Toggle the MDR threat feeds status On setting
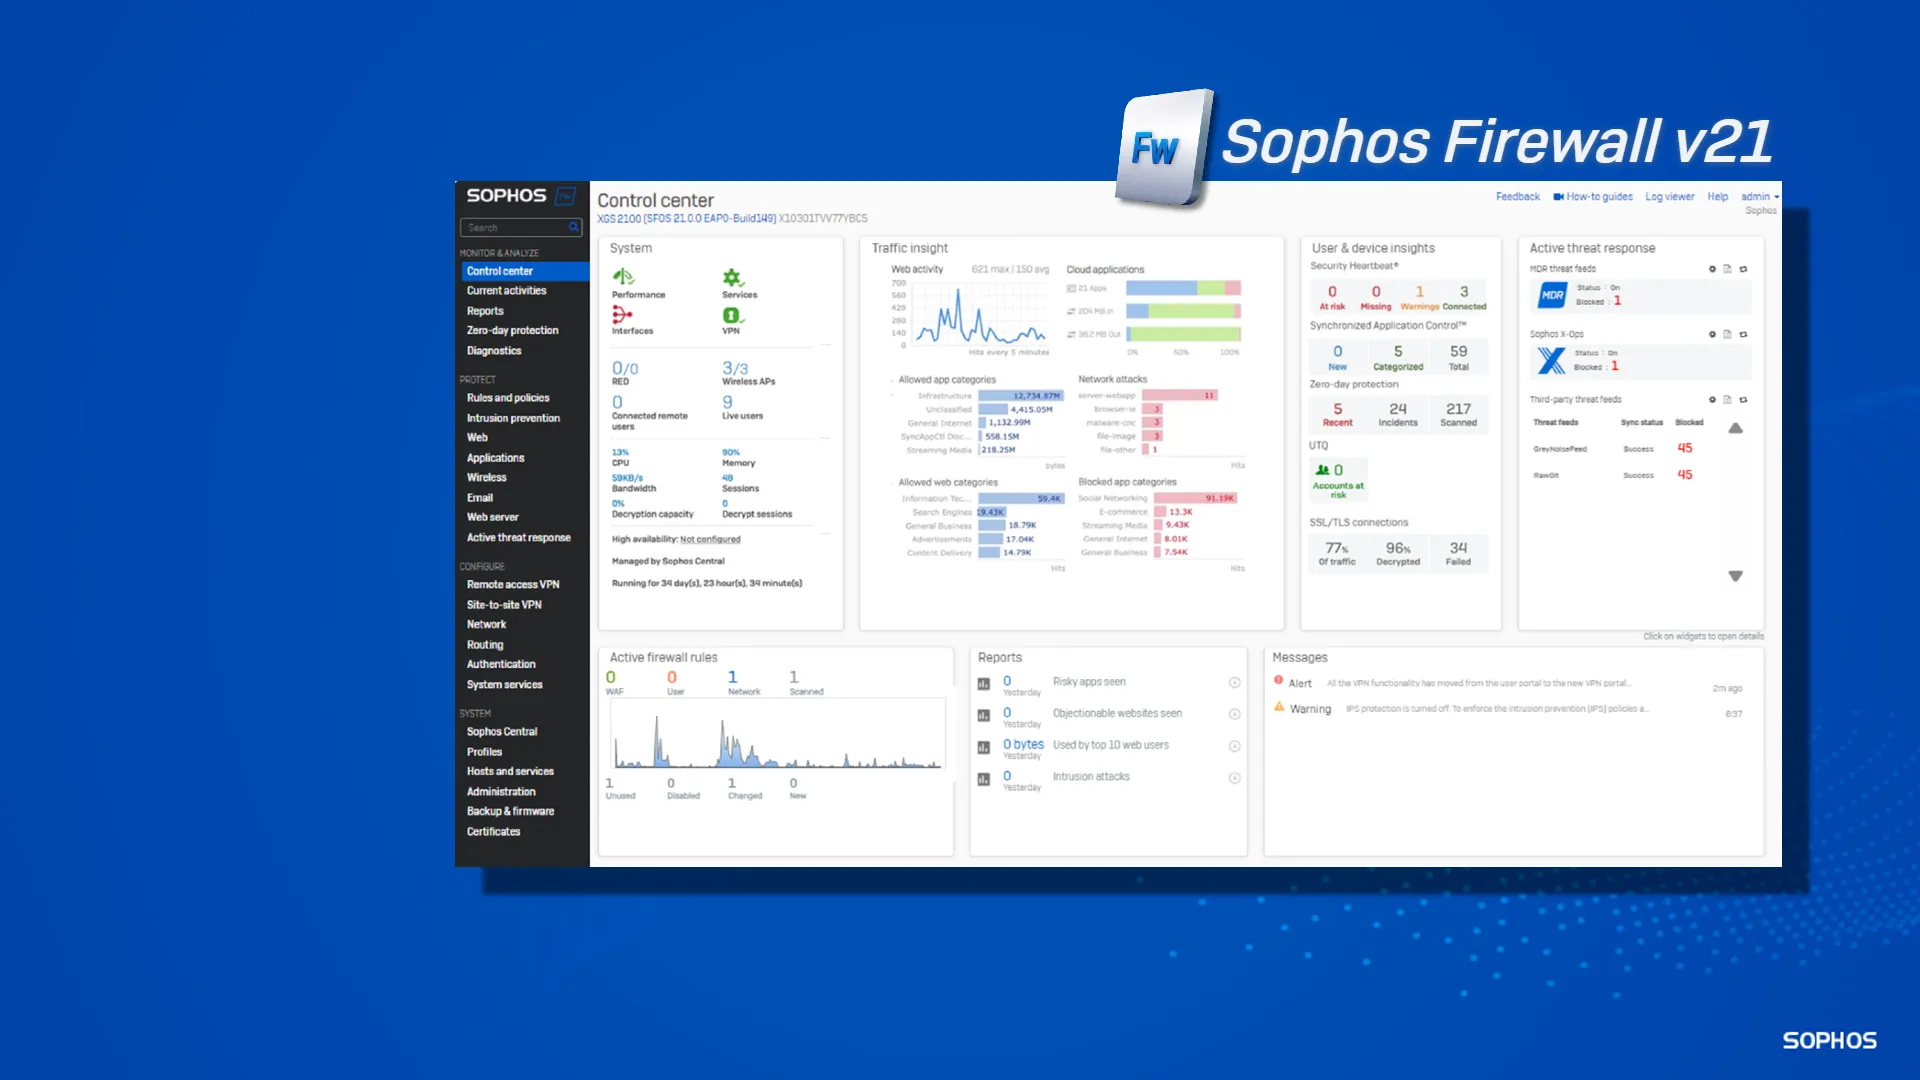Screen dimensions: 1920x1080 tap(1616, 287)
